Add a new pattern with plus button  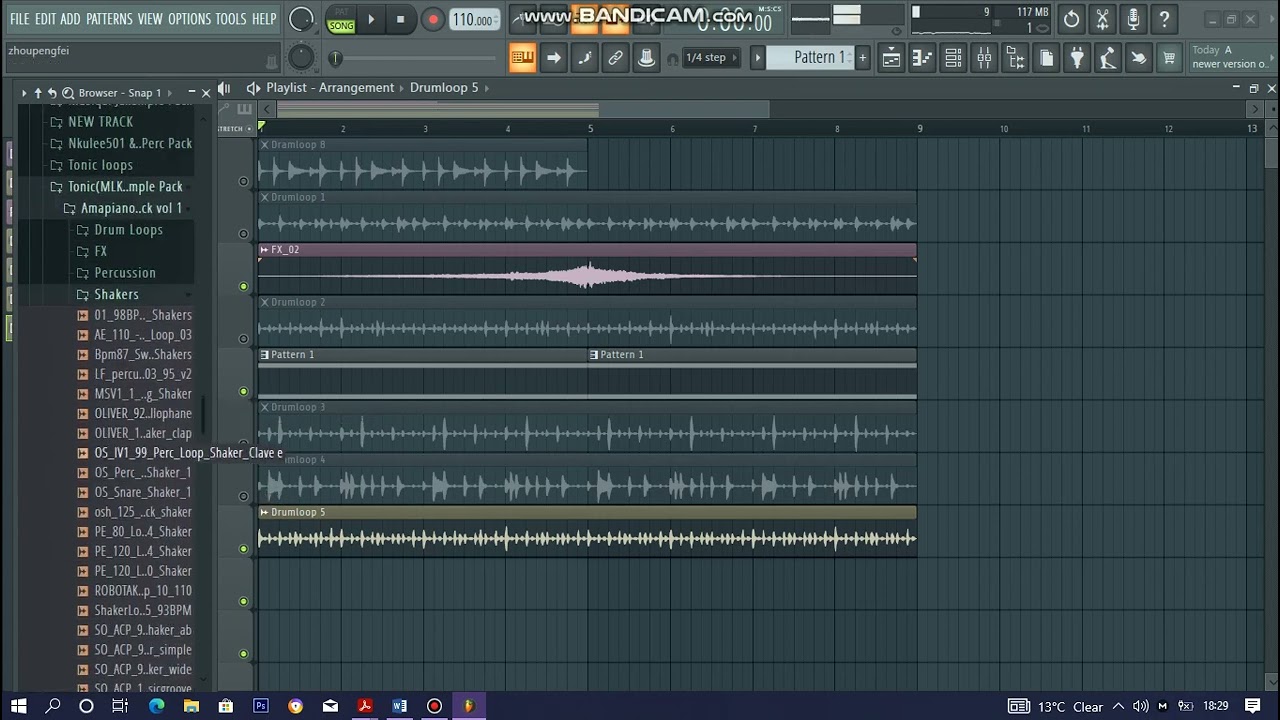(862, 58)
